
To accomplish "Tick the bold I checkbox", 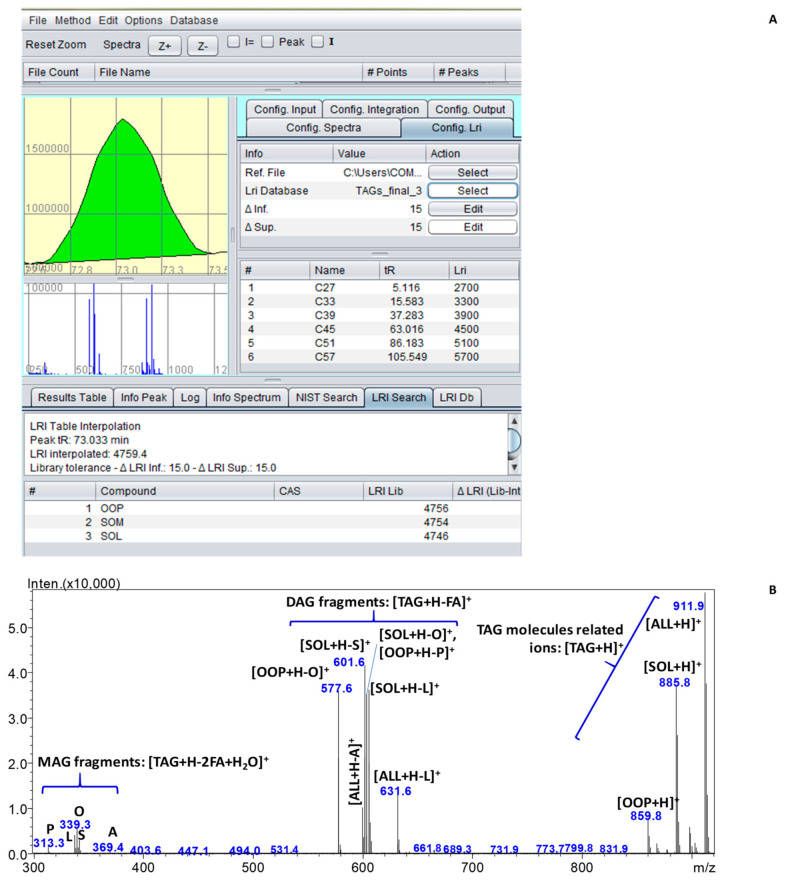I will point(318,42).
